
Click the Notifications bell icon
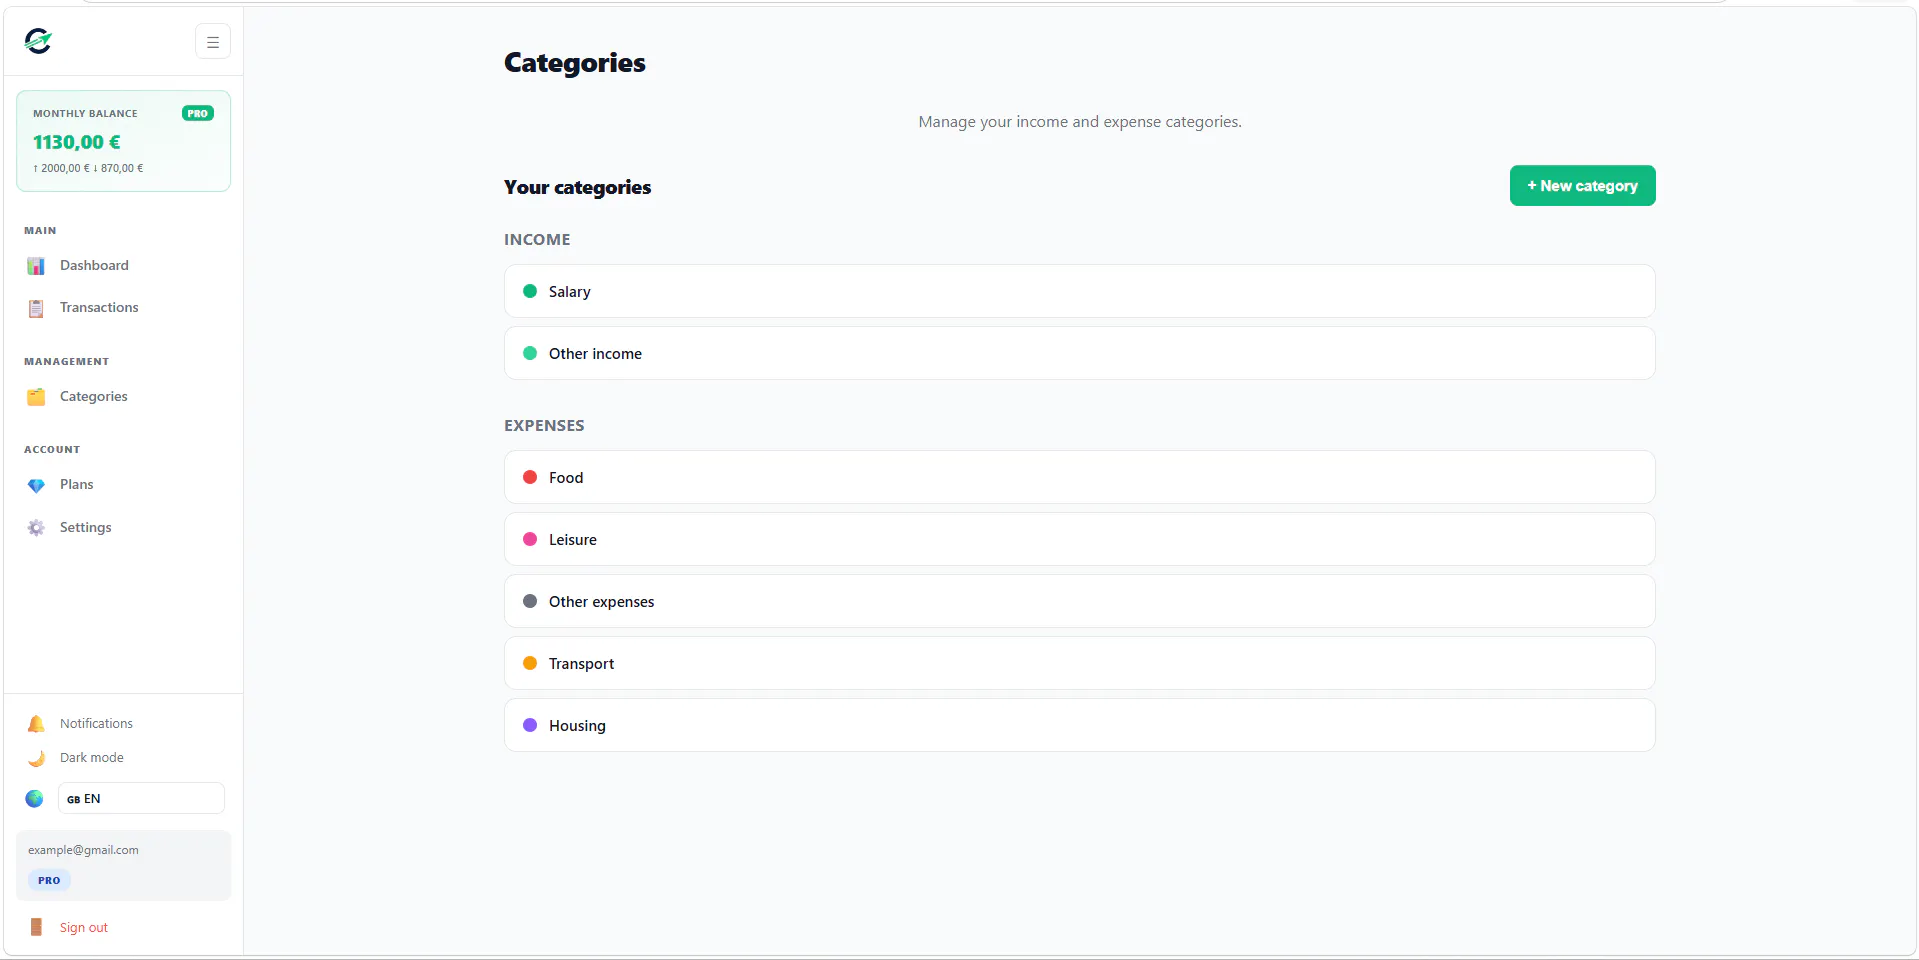click(36, 724)
